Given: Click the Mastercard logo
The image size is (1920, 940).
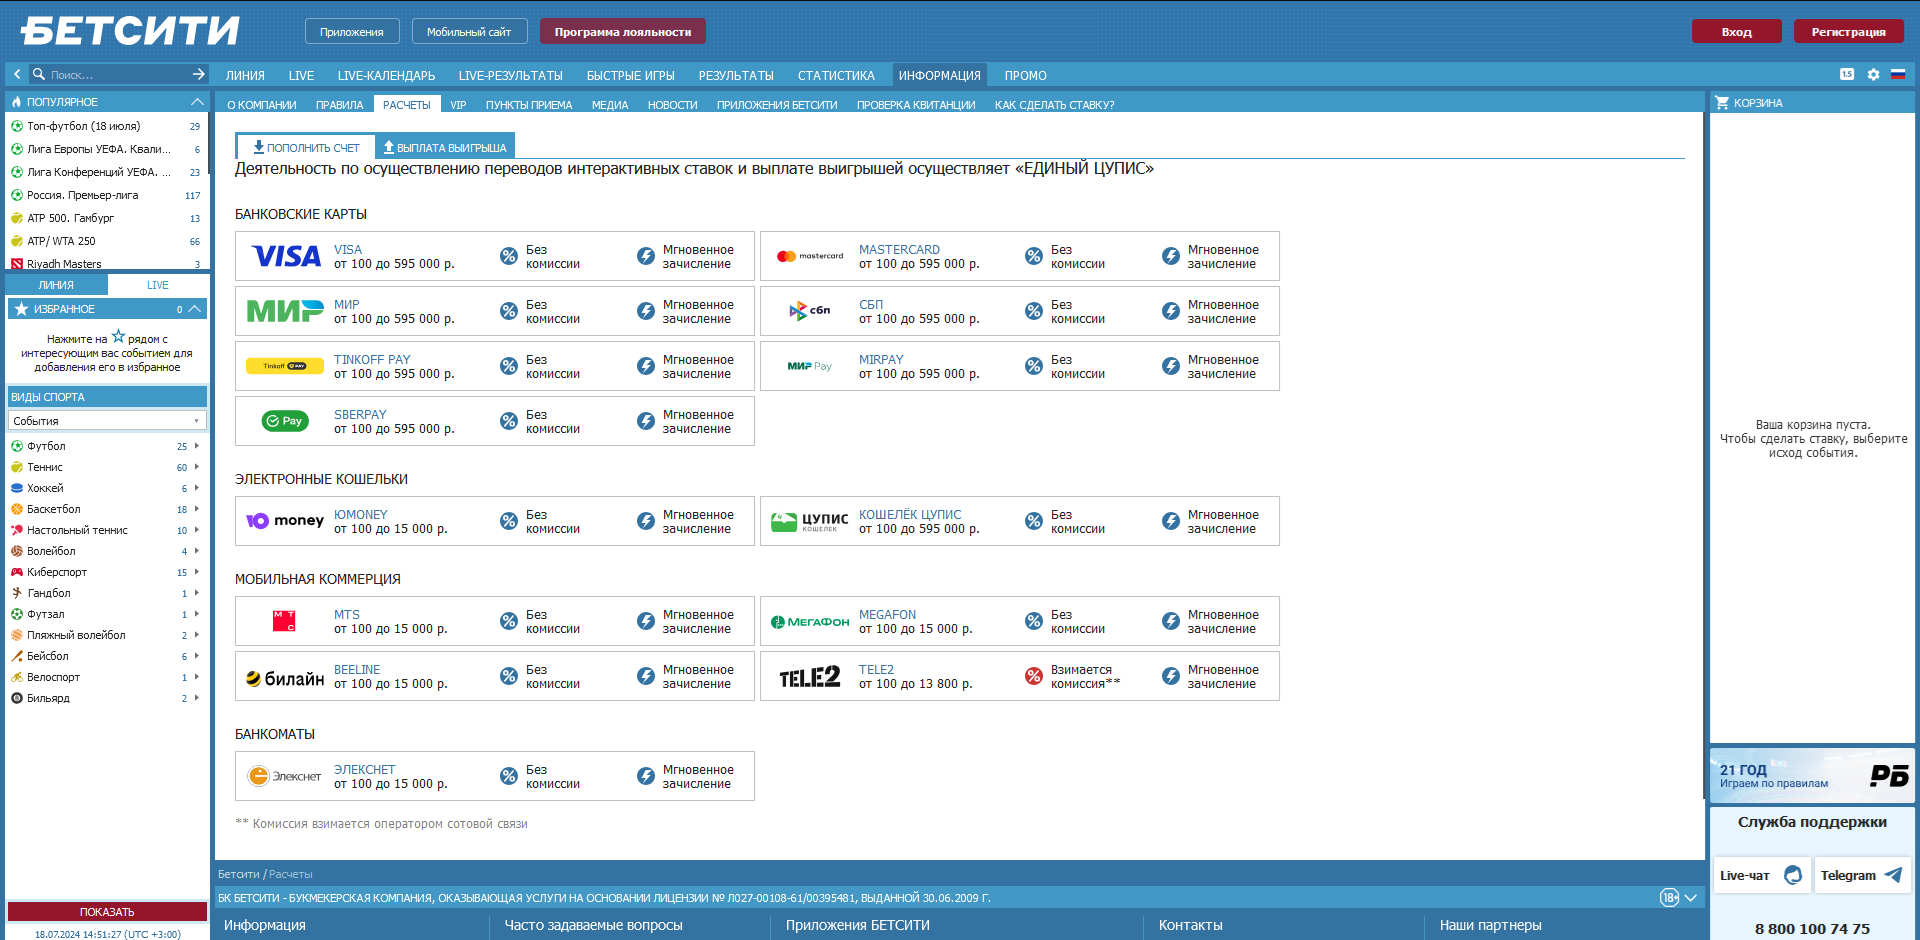Looking at the screenshot, I should point(810,256).
